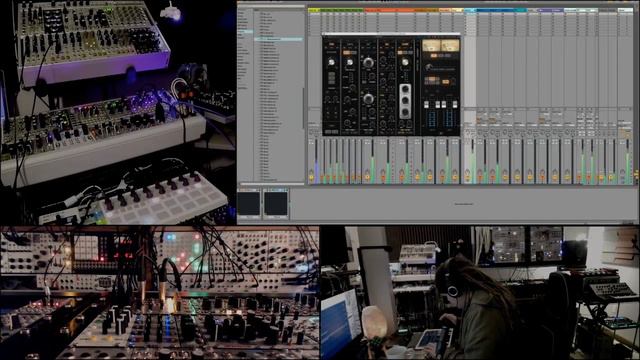640x360 pixels.
Task: Open the left black device thumbnail
Action: [249, 203]
